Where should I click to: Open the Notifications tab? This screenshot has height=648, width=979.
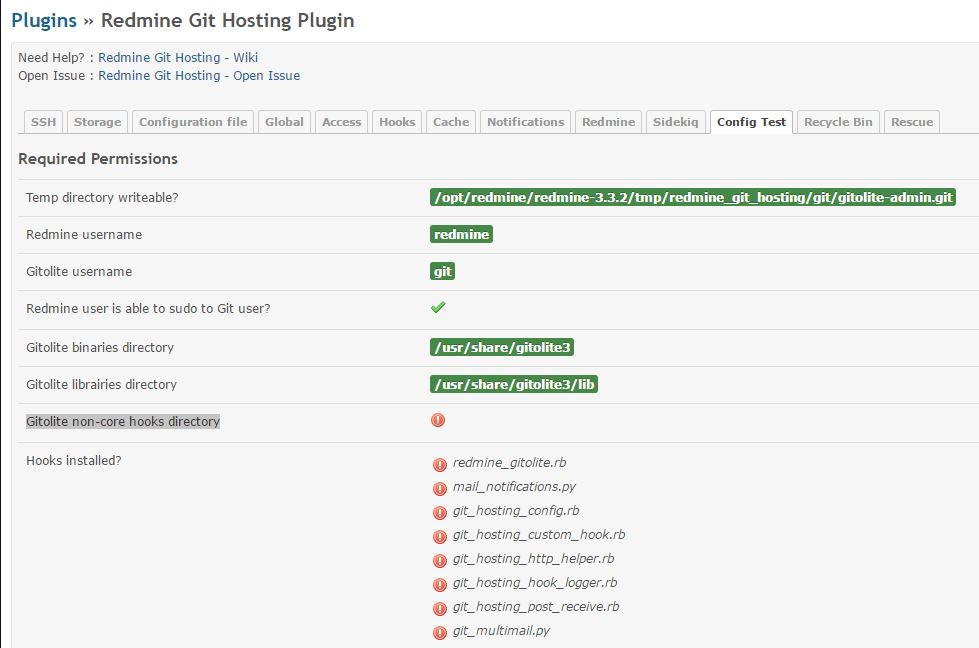coord(526,122)
